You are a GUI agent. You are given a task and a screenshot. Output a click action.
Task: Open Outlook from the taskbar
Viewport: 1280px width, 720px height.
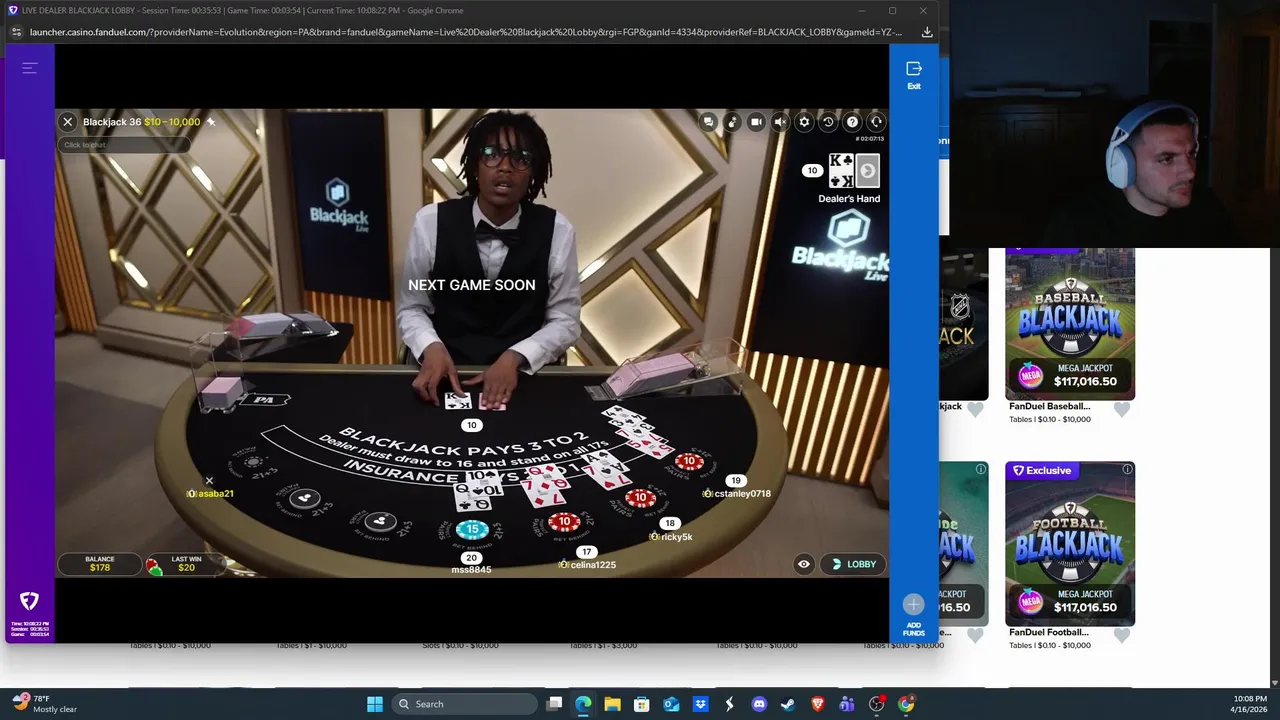coord(671,704)
